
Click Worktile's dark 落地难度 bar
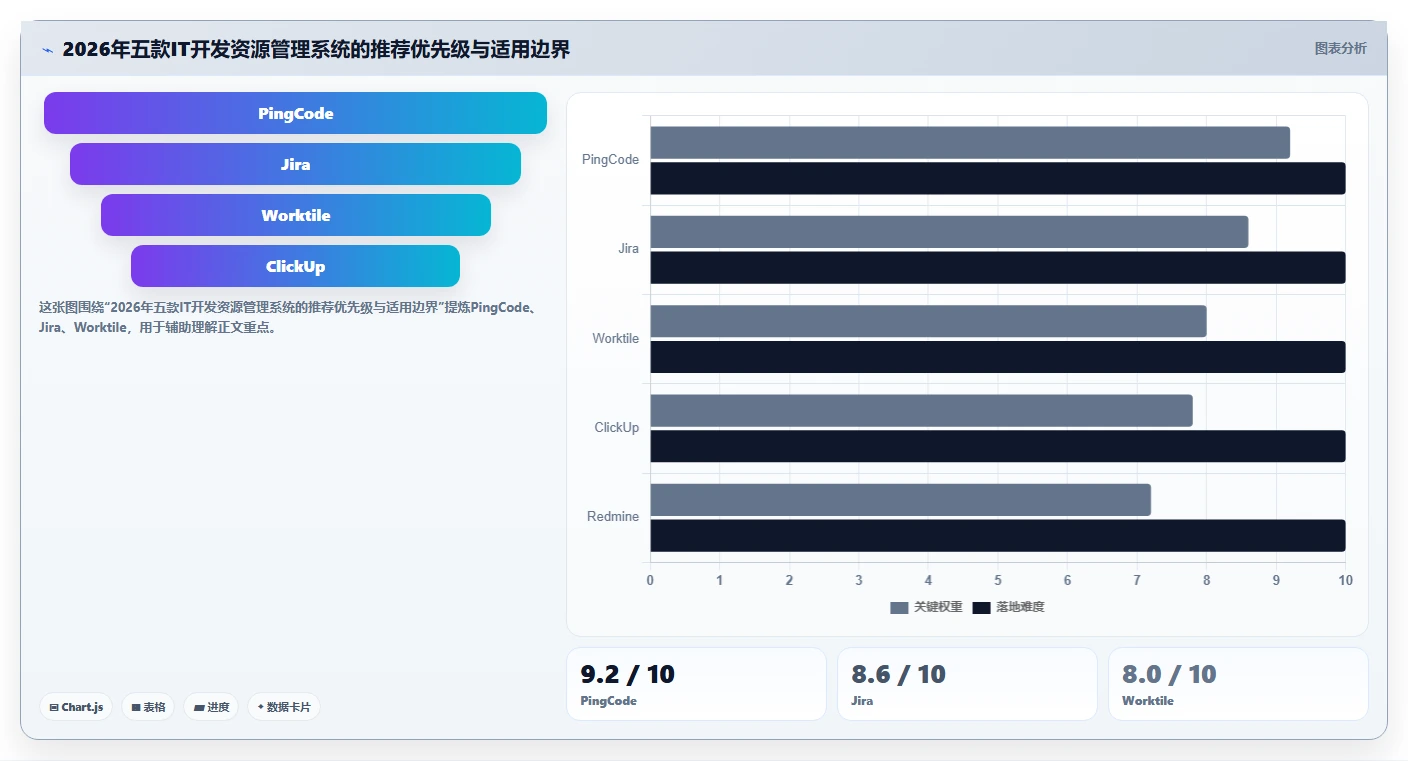click(x=998, y=357)
